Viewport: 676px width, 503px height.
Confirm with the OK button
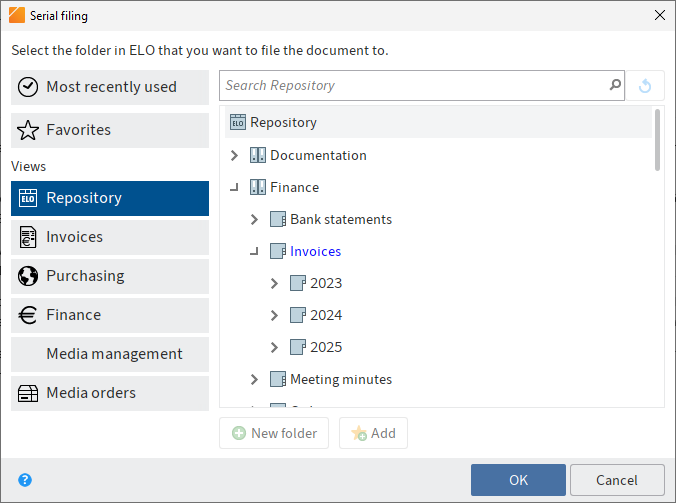pyautogui.click(x=518, y=480)
